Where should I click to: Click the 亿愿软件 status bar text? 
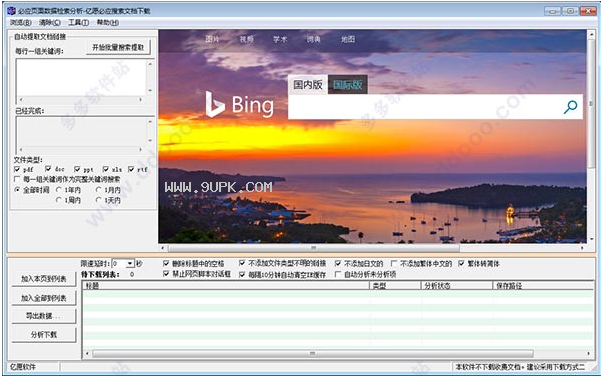point(23,367)
